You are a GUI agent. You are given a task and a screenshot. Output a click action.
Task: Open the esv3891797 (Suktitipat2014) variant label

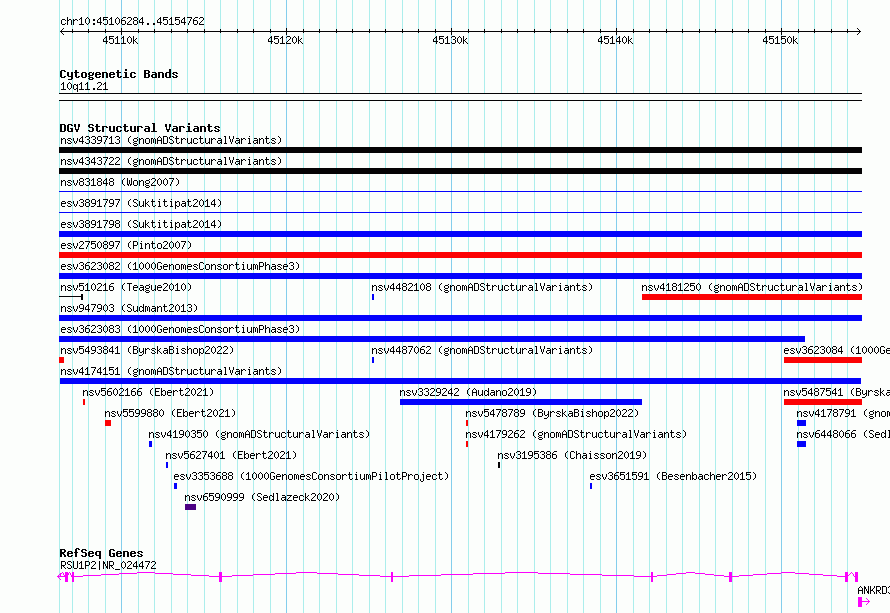[x=141, y=203]
